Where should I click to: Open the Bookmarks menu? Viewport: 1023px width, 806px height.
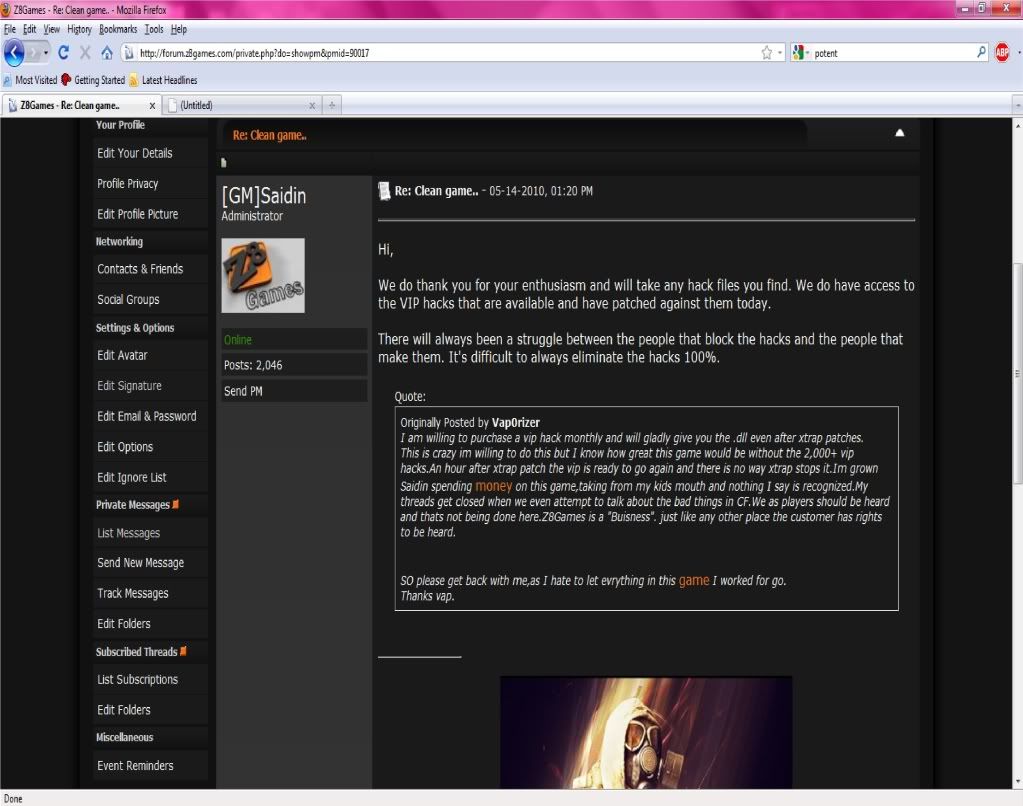(119, 30)
